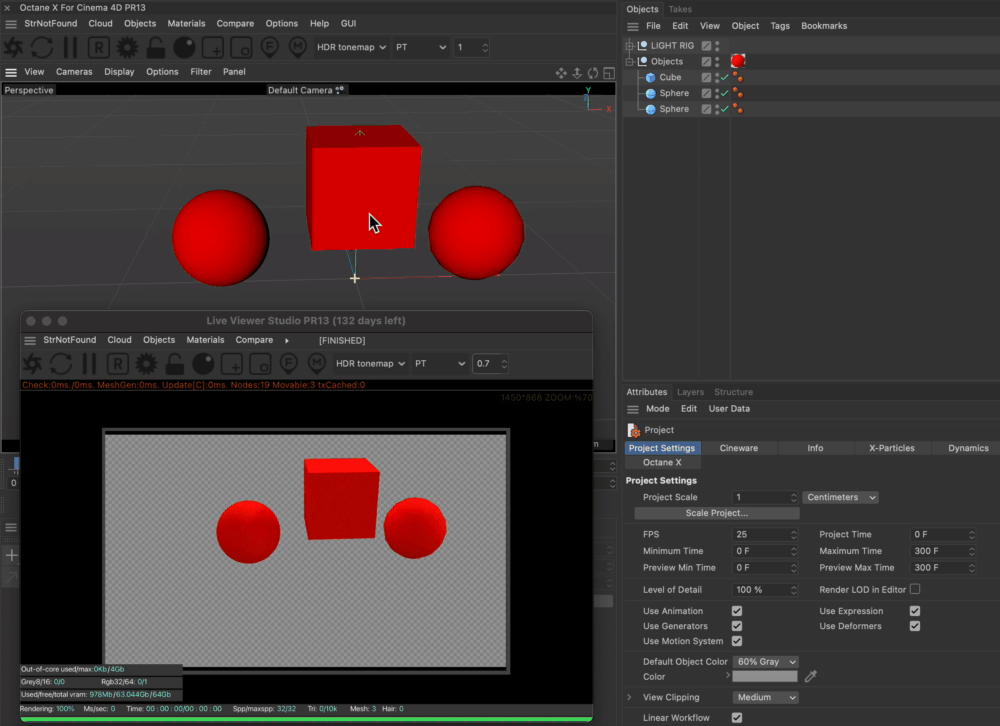Image resolution: width=1000 pixels, height=726 pixels.
Task: Toggle the lock resolution padlock icon in the top toolbar
Action: [x=156, y=47]
